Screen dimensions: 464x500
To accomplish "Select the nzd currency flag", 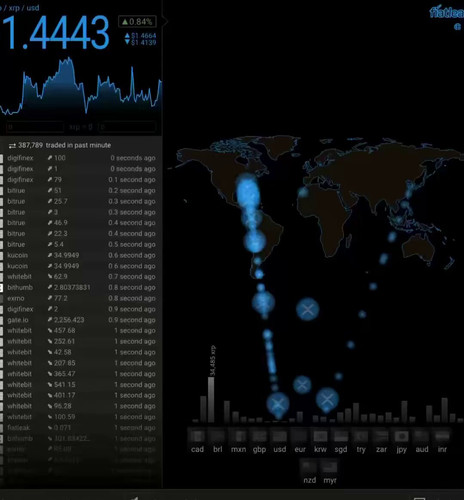I will [309, 466].
